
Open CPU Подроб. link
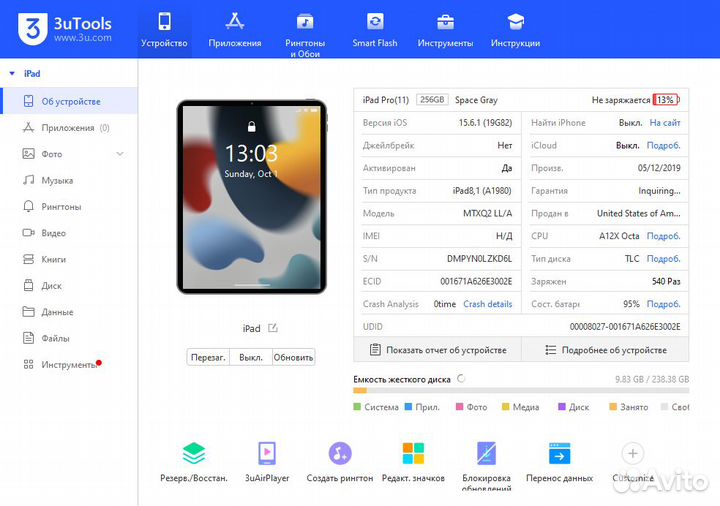pyautogui.click(x=664, y=236)
